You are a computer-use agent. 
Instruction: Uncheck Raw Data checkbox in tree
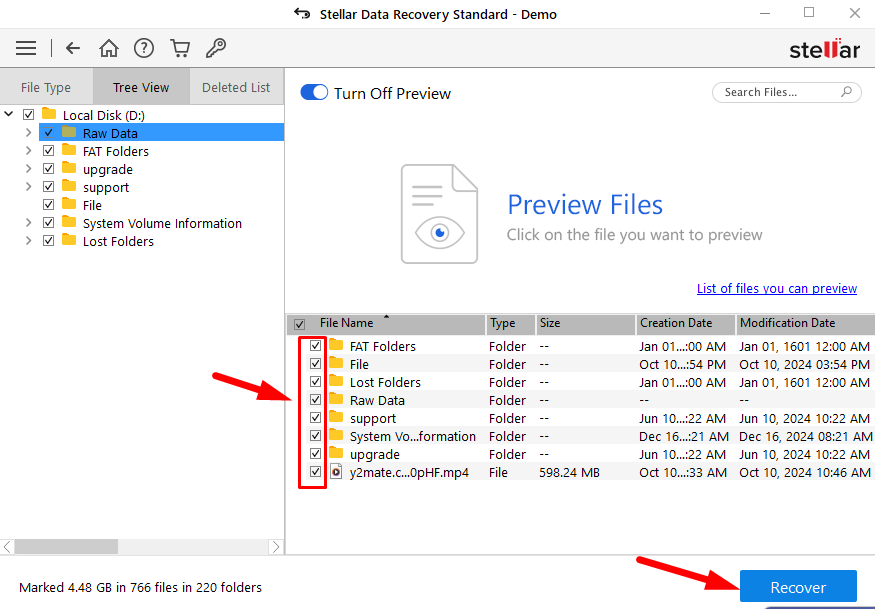point(49,133)
